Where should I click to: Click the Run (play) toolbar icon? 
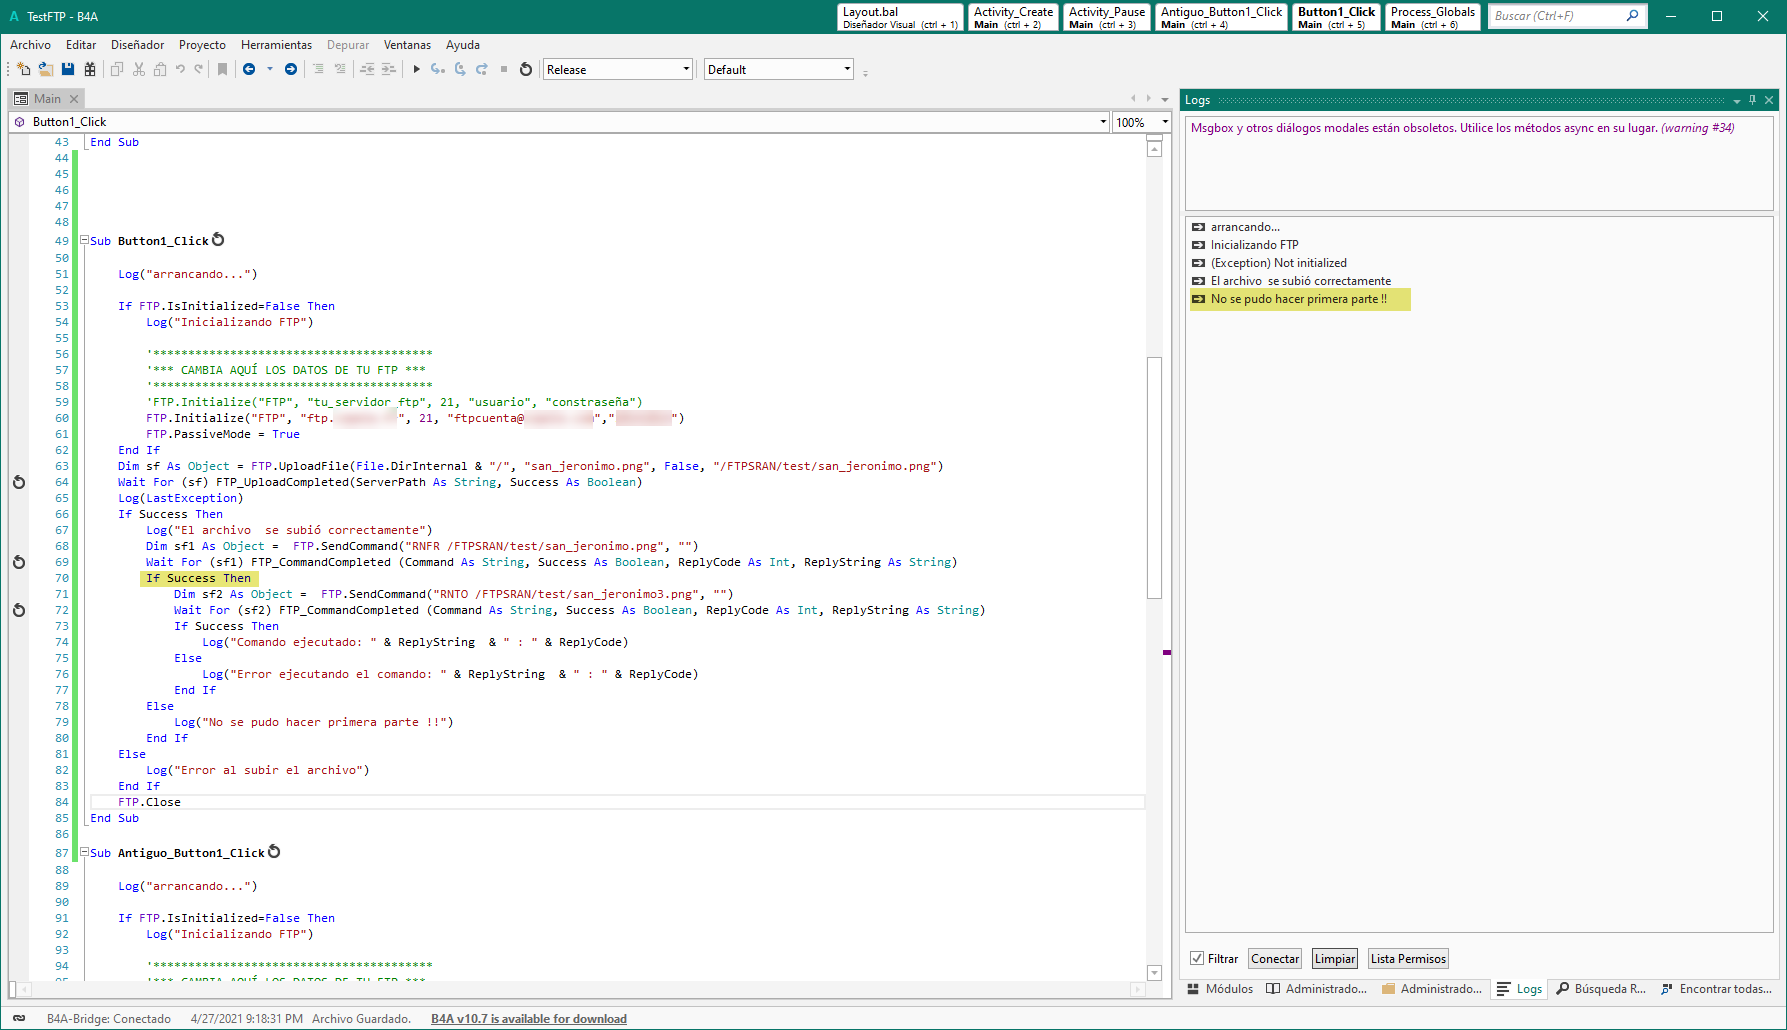click(417, 69)
